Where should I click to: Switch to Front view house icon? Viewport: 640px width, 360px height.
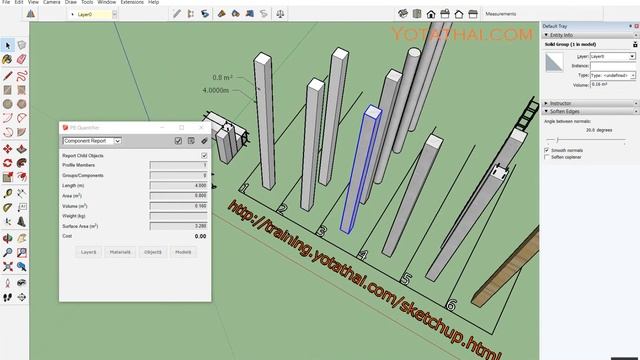pos(431,14)
